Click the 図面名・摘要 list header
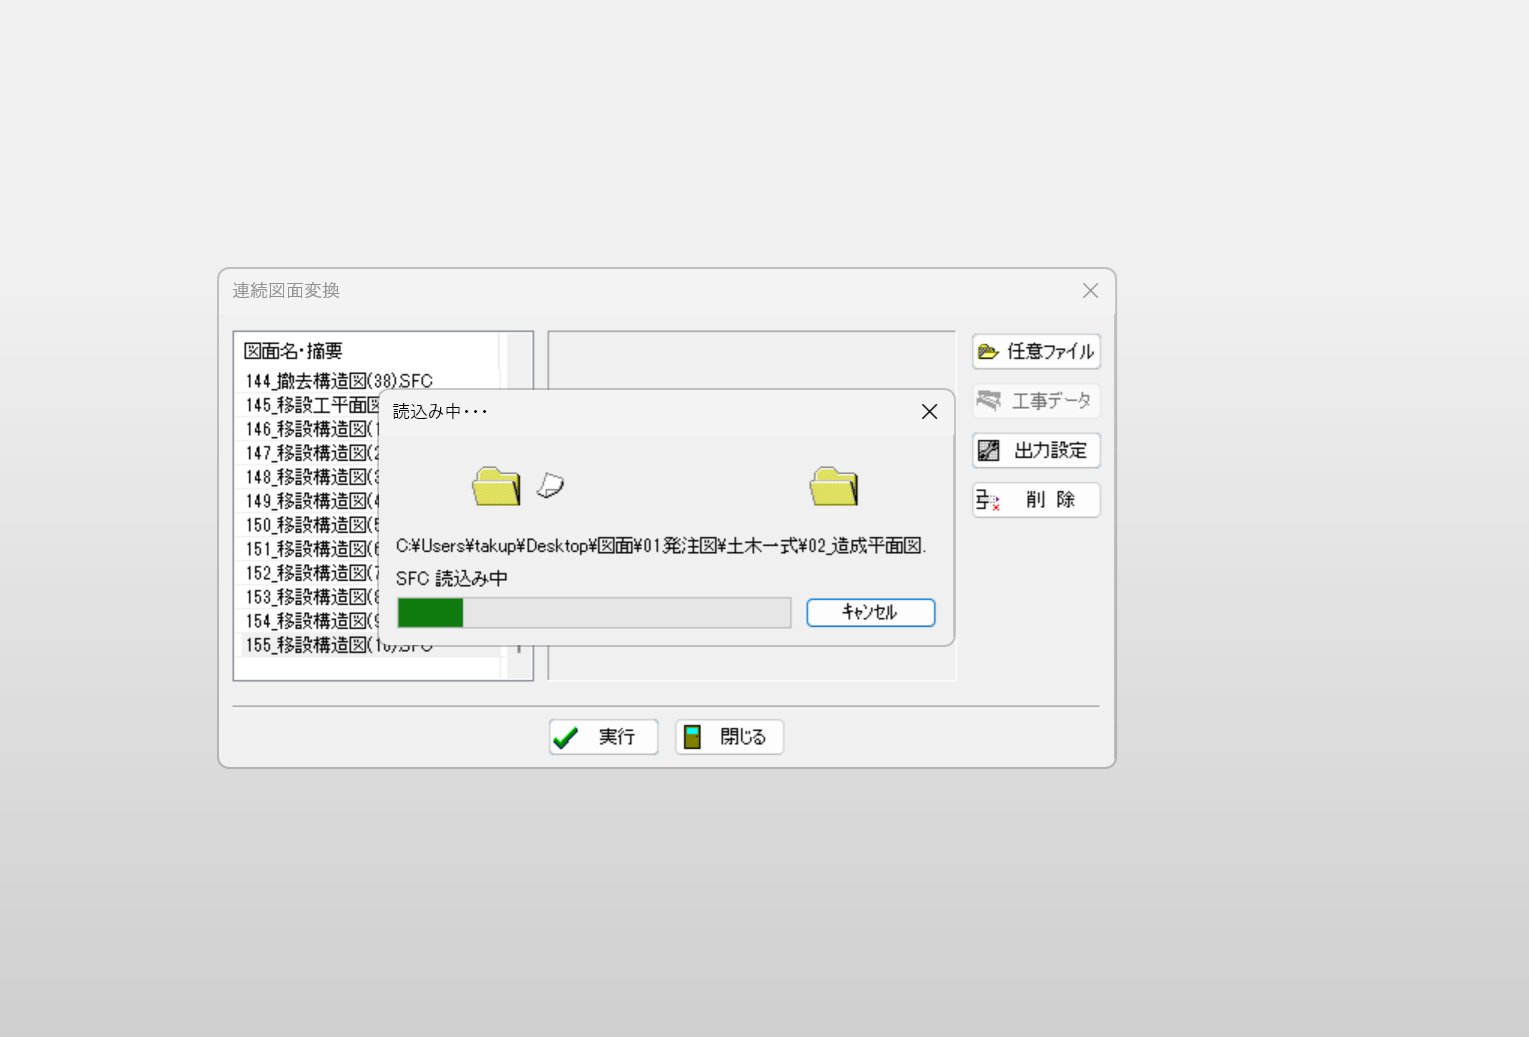1529x1037 pixels. [x=293, y=351]
